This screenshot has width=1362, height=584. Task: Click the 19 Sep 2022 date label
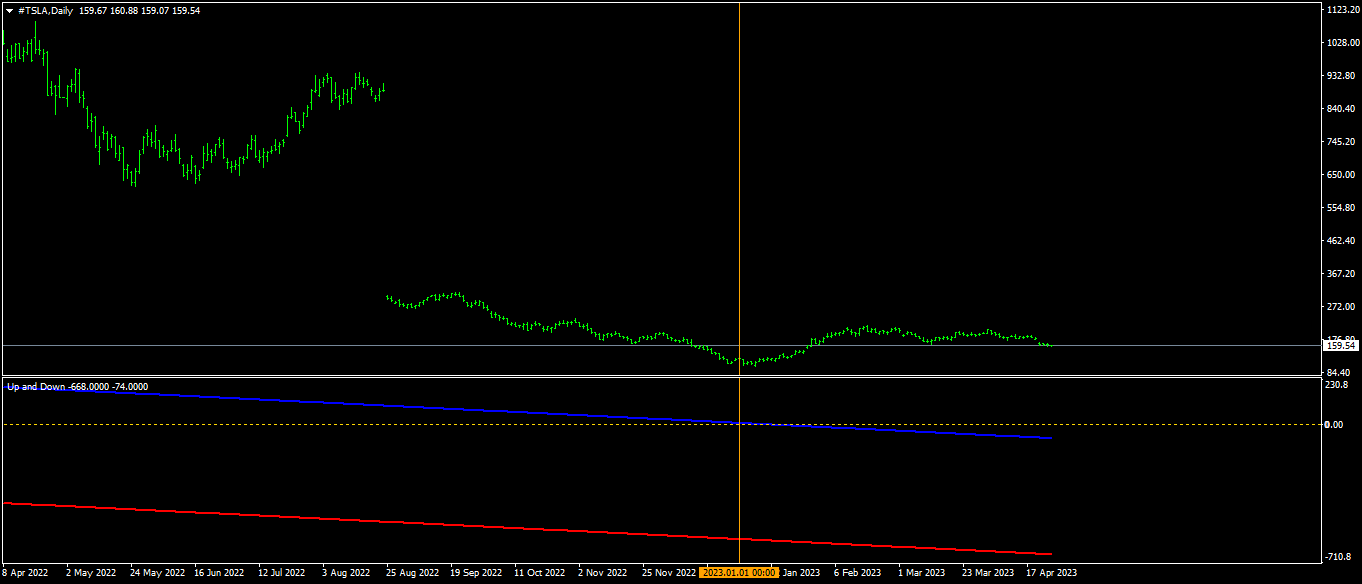coord(475,573)
